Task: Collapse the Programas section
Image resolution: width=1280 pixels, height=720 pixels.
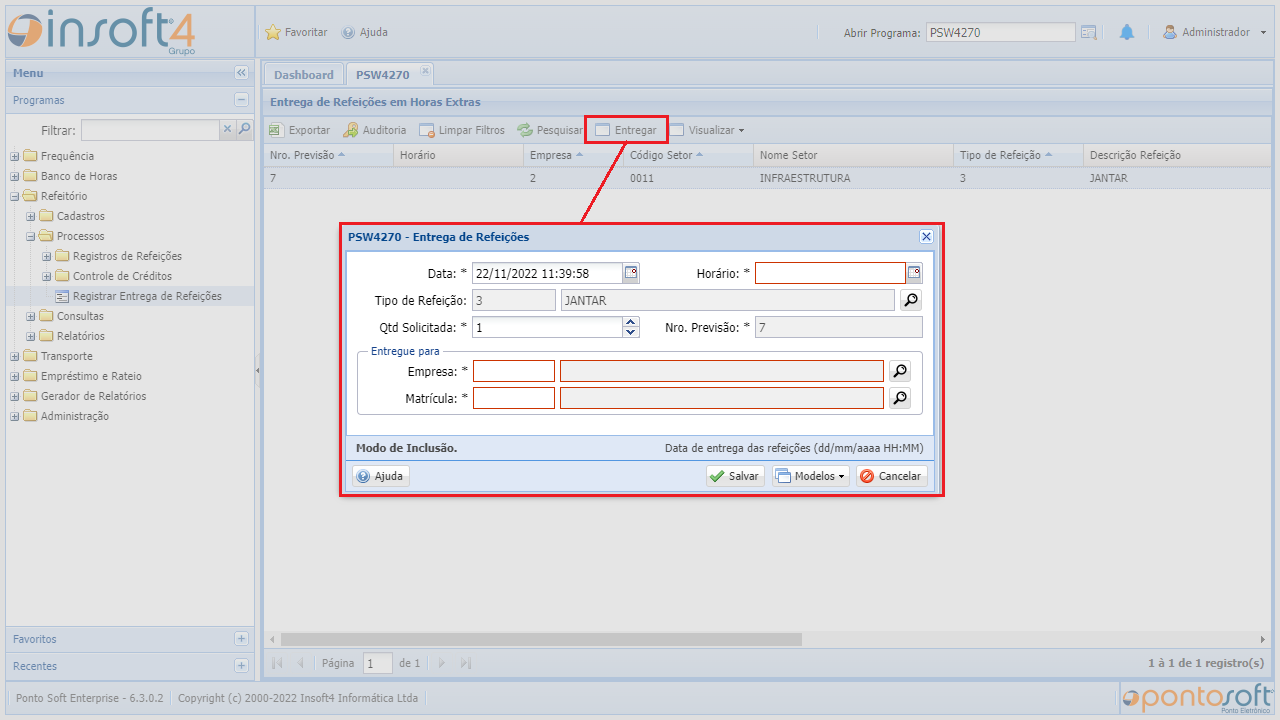Action: [x=241, y=100]
